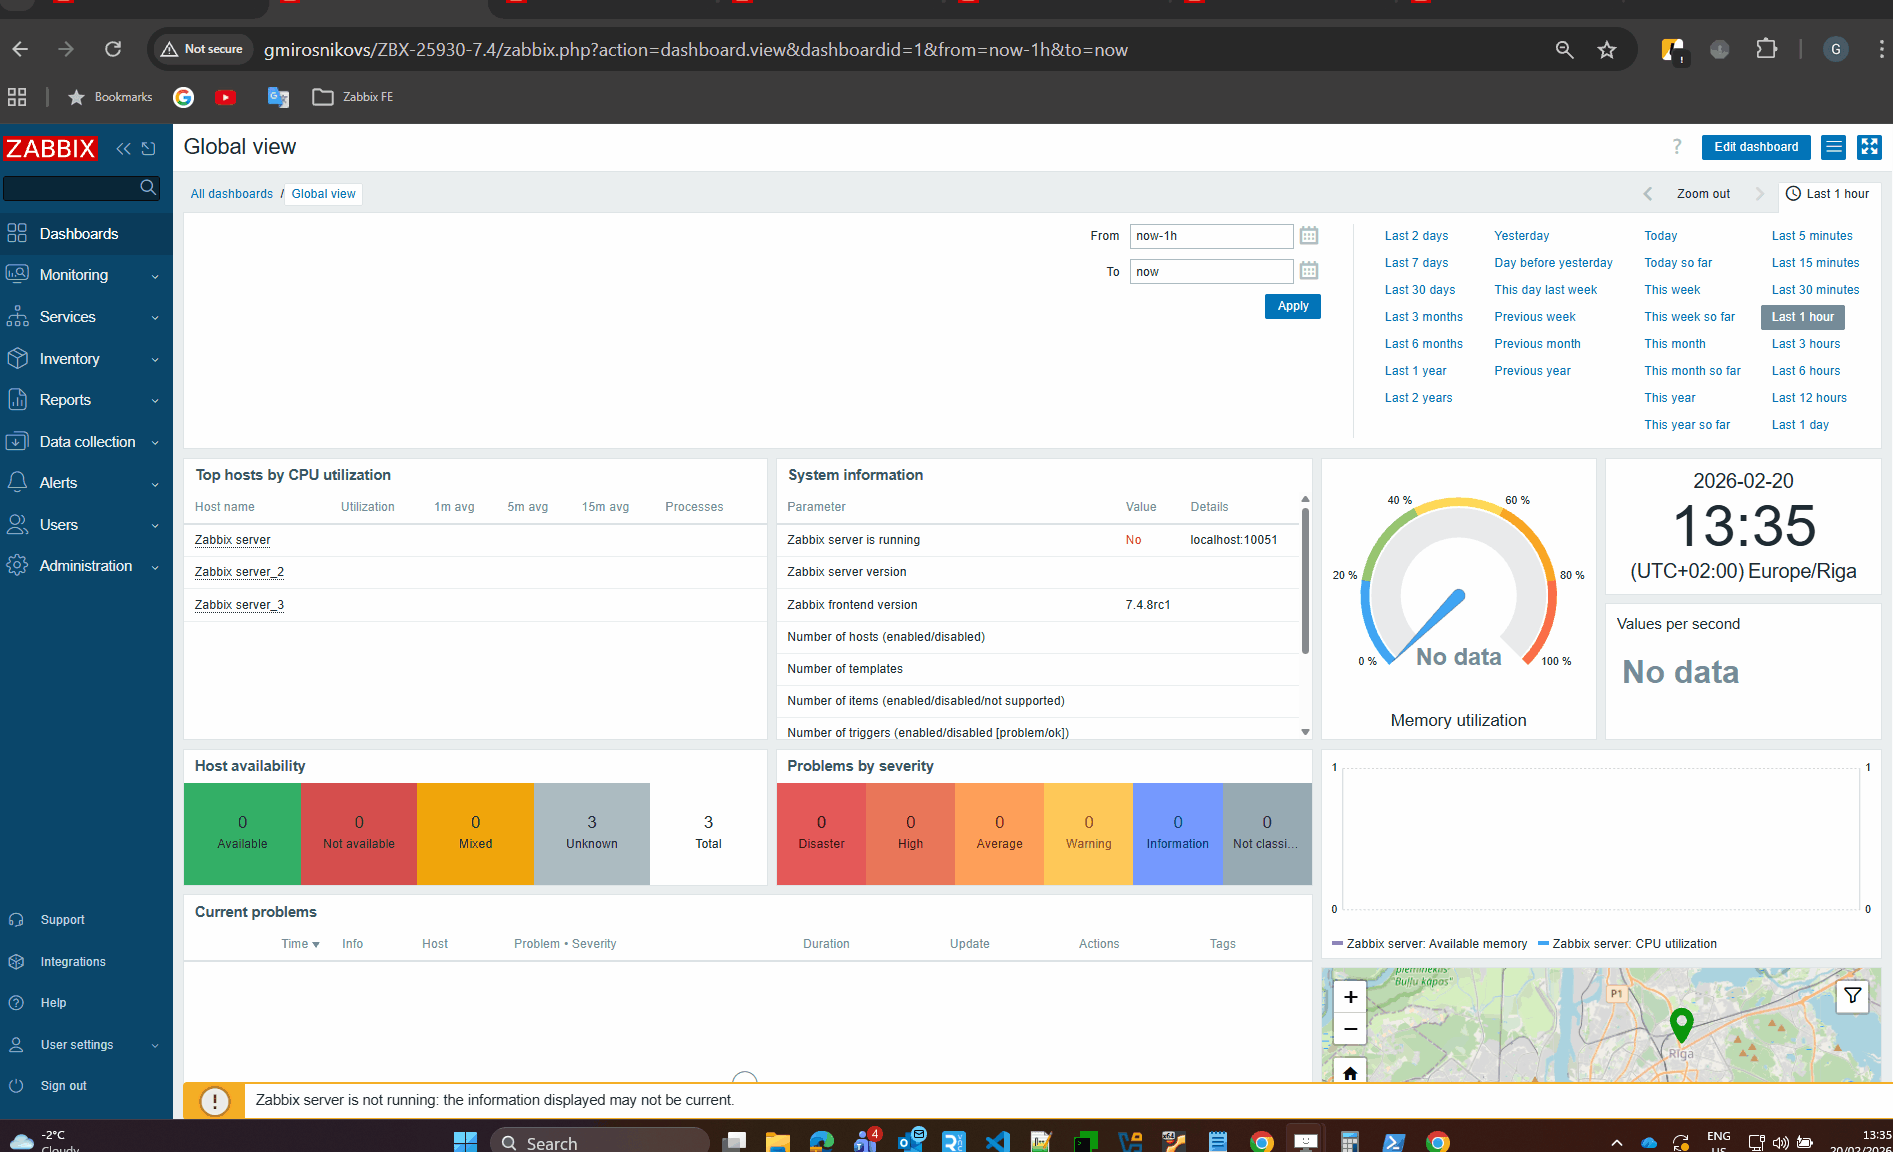Screen dimensions: 1893x1152
Task: Open the Dashboards menu item
Action: [x=79, y=234]
